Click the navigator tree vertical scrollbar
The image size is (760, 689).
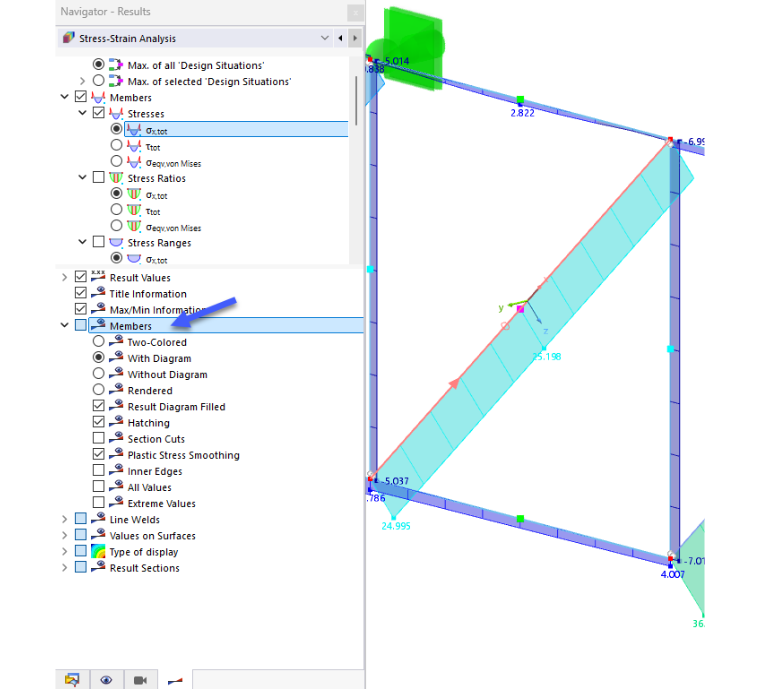356,101
